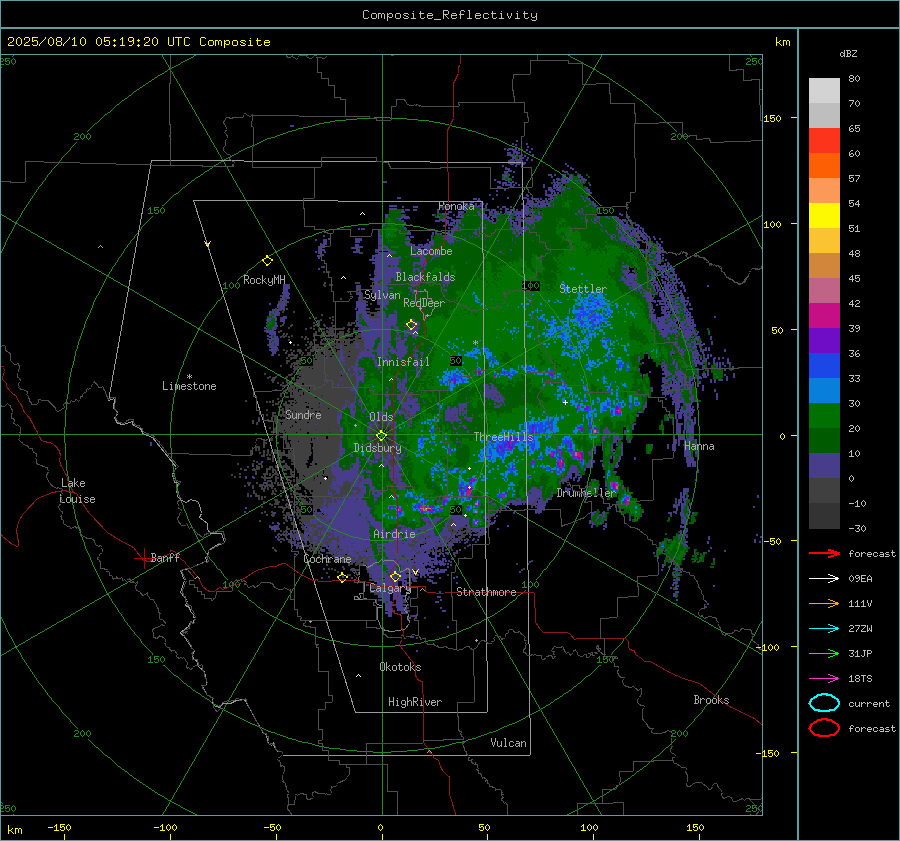Screen dimensions: 900x841
Task: Click the Airdrie town label
Action: [x=394, y=534]
